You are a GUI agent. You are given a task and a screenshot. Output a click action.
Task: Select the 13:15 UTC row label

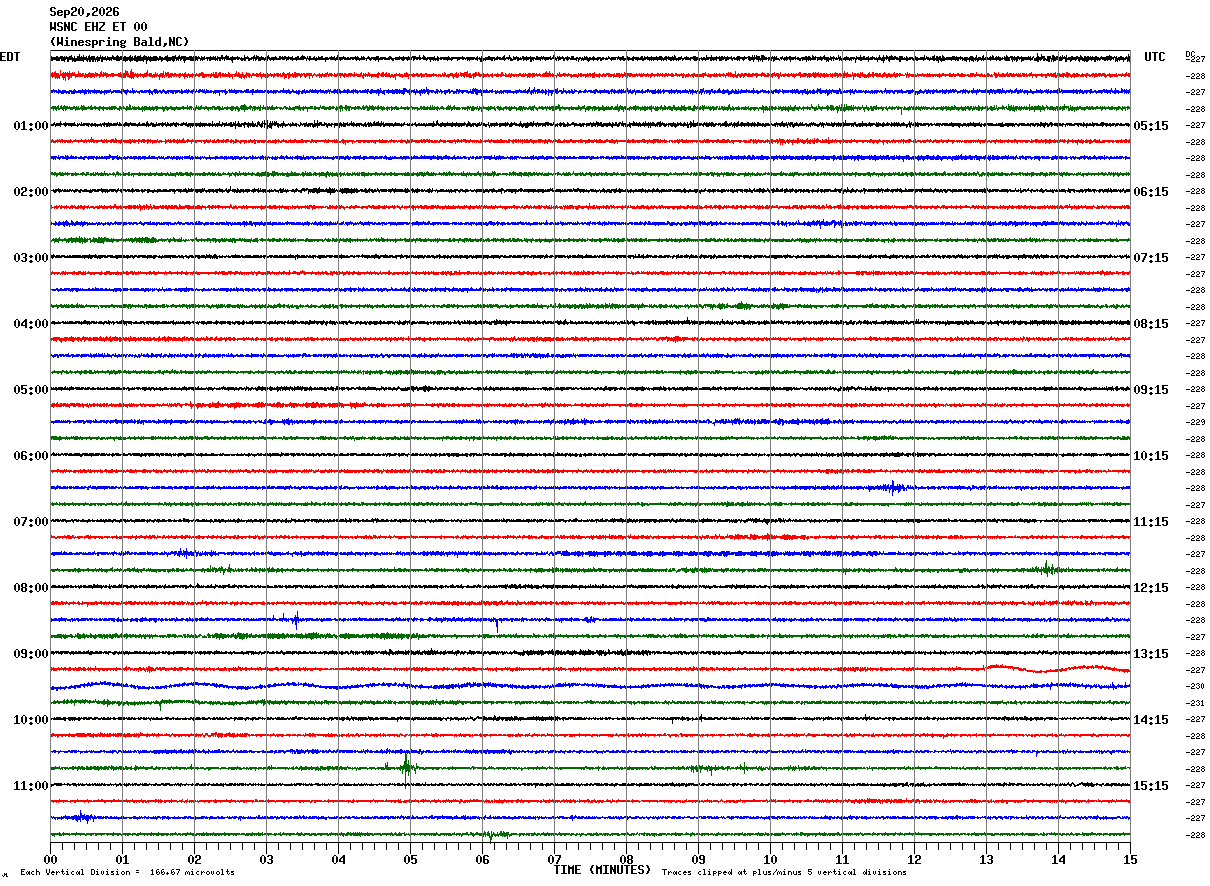(x=1150, y=654)
